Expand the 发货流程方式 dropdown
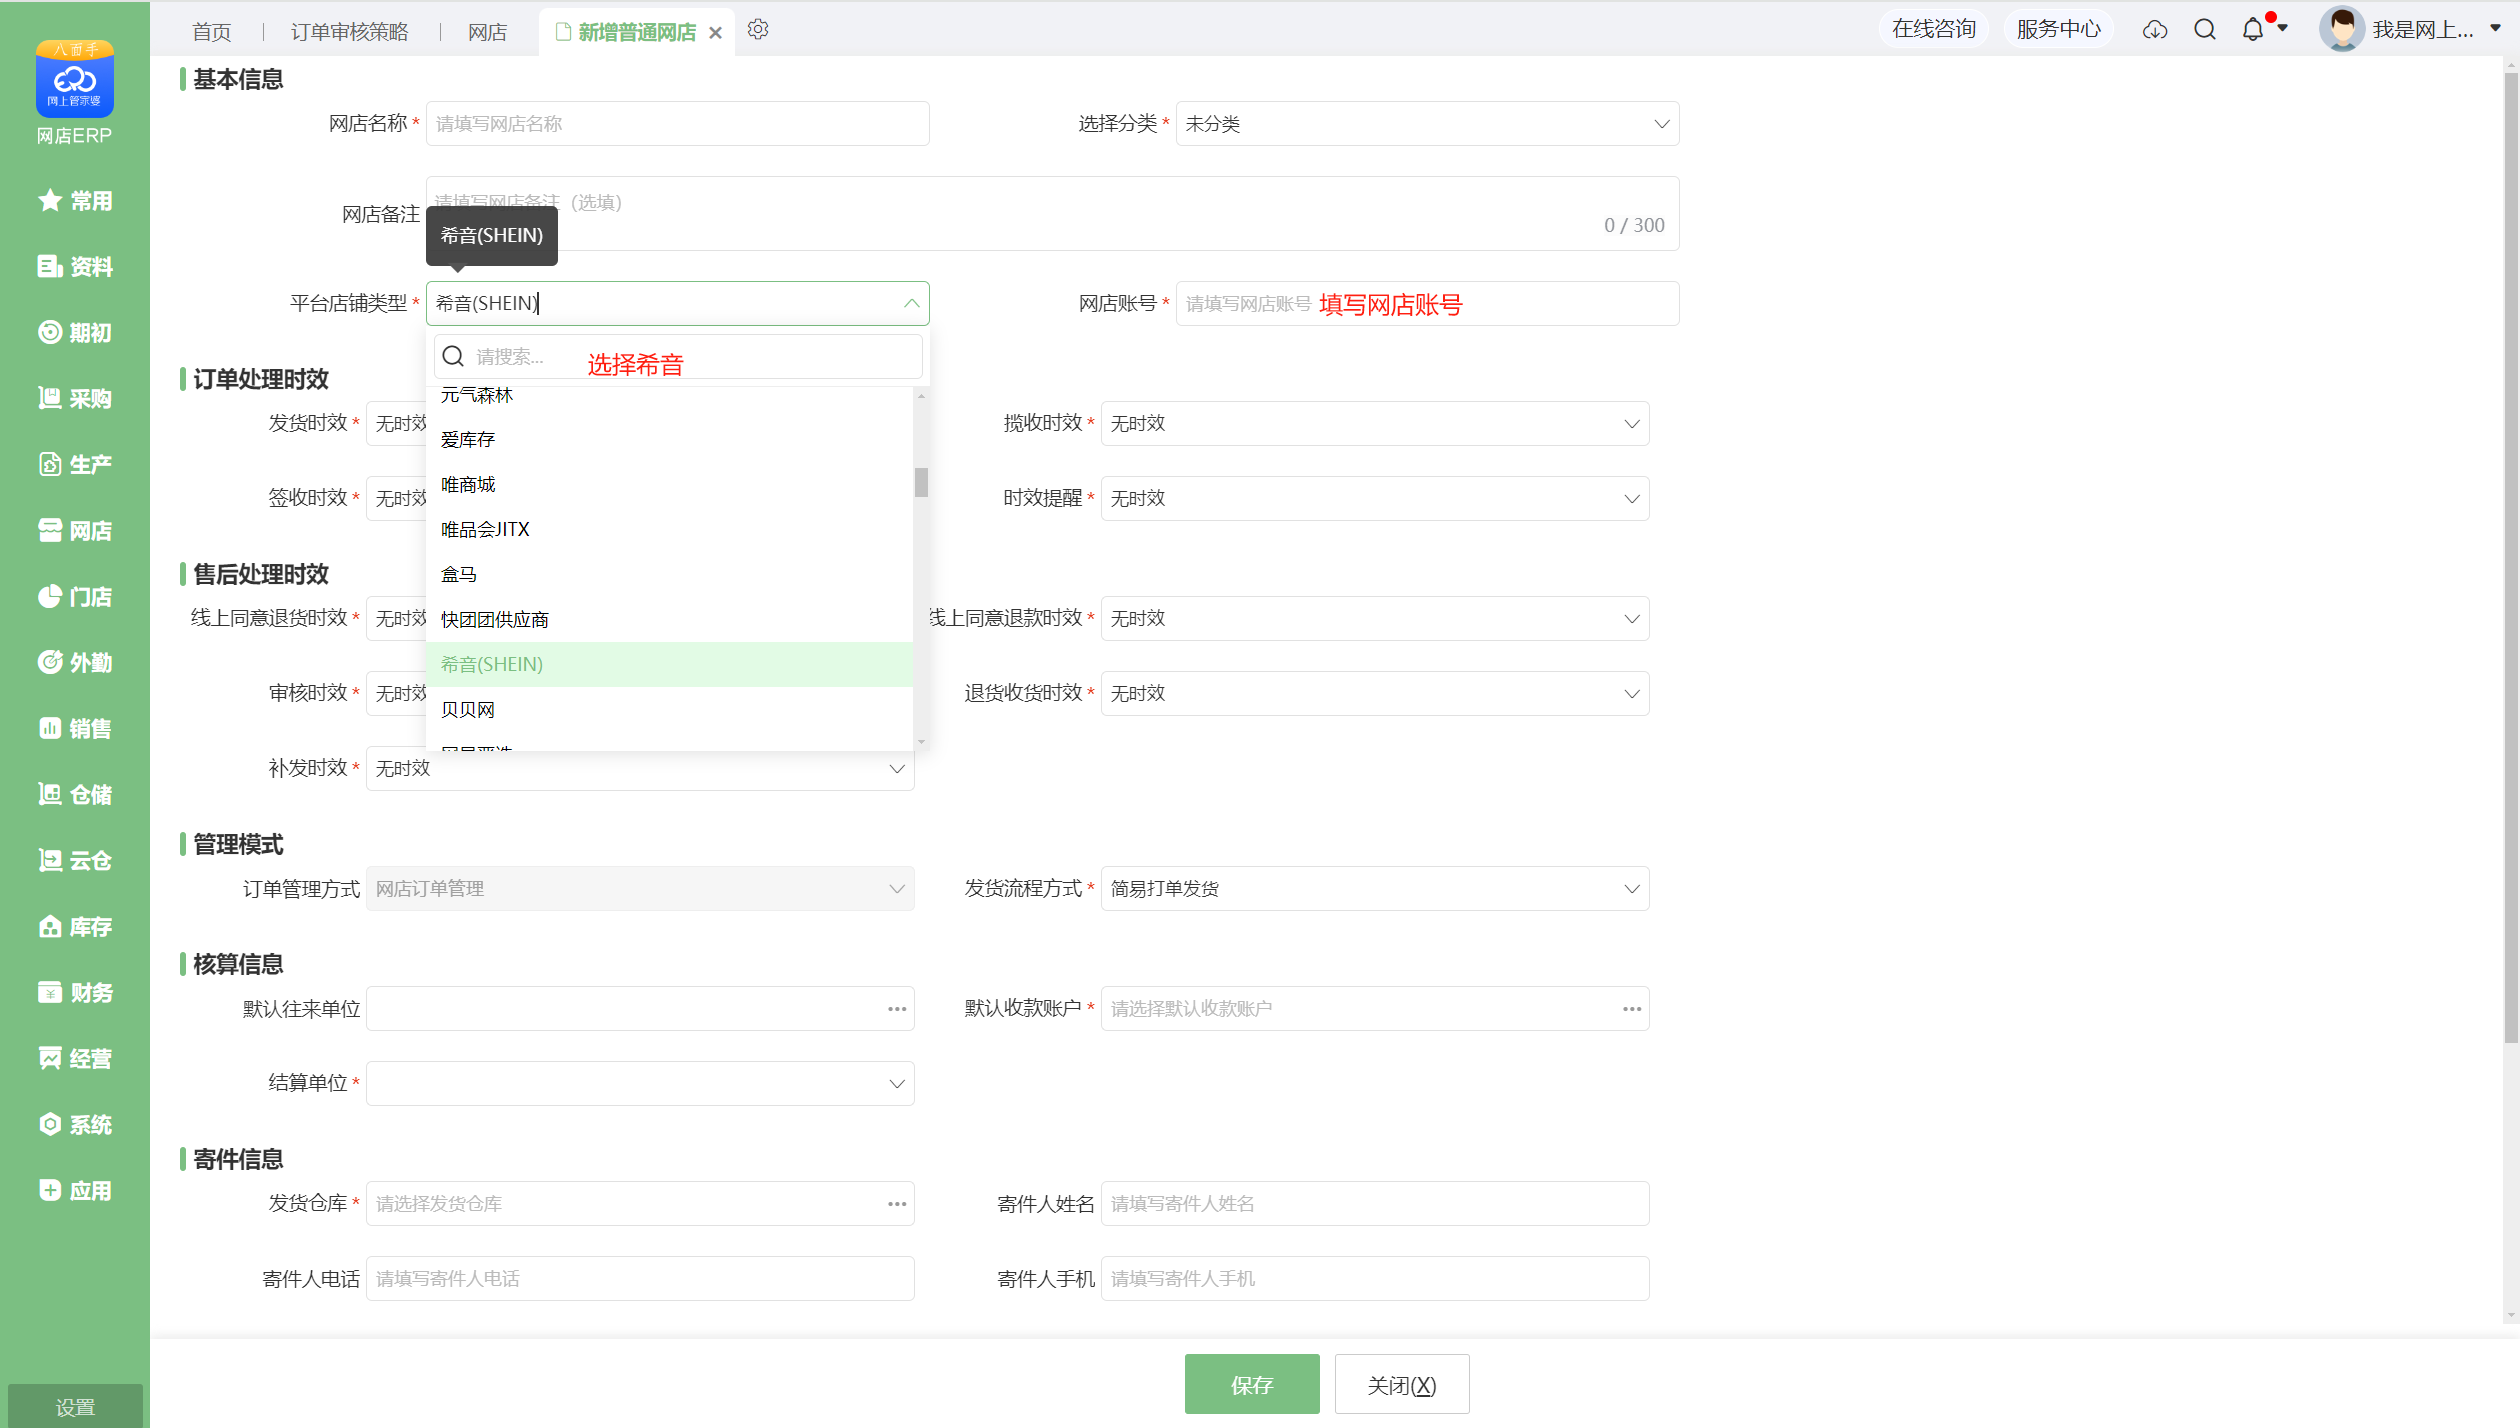Screen dimensions: 2520x1428 [x=1631, y=889]
